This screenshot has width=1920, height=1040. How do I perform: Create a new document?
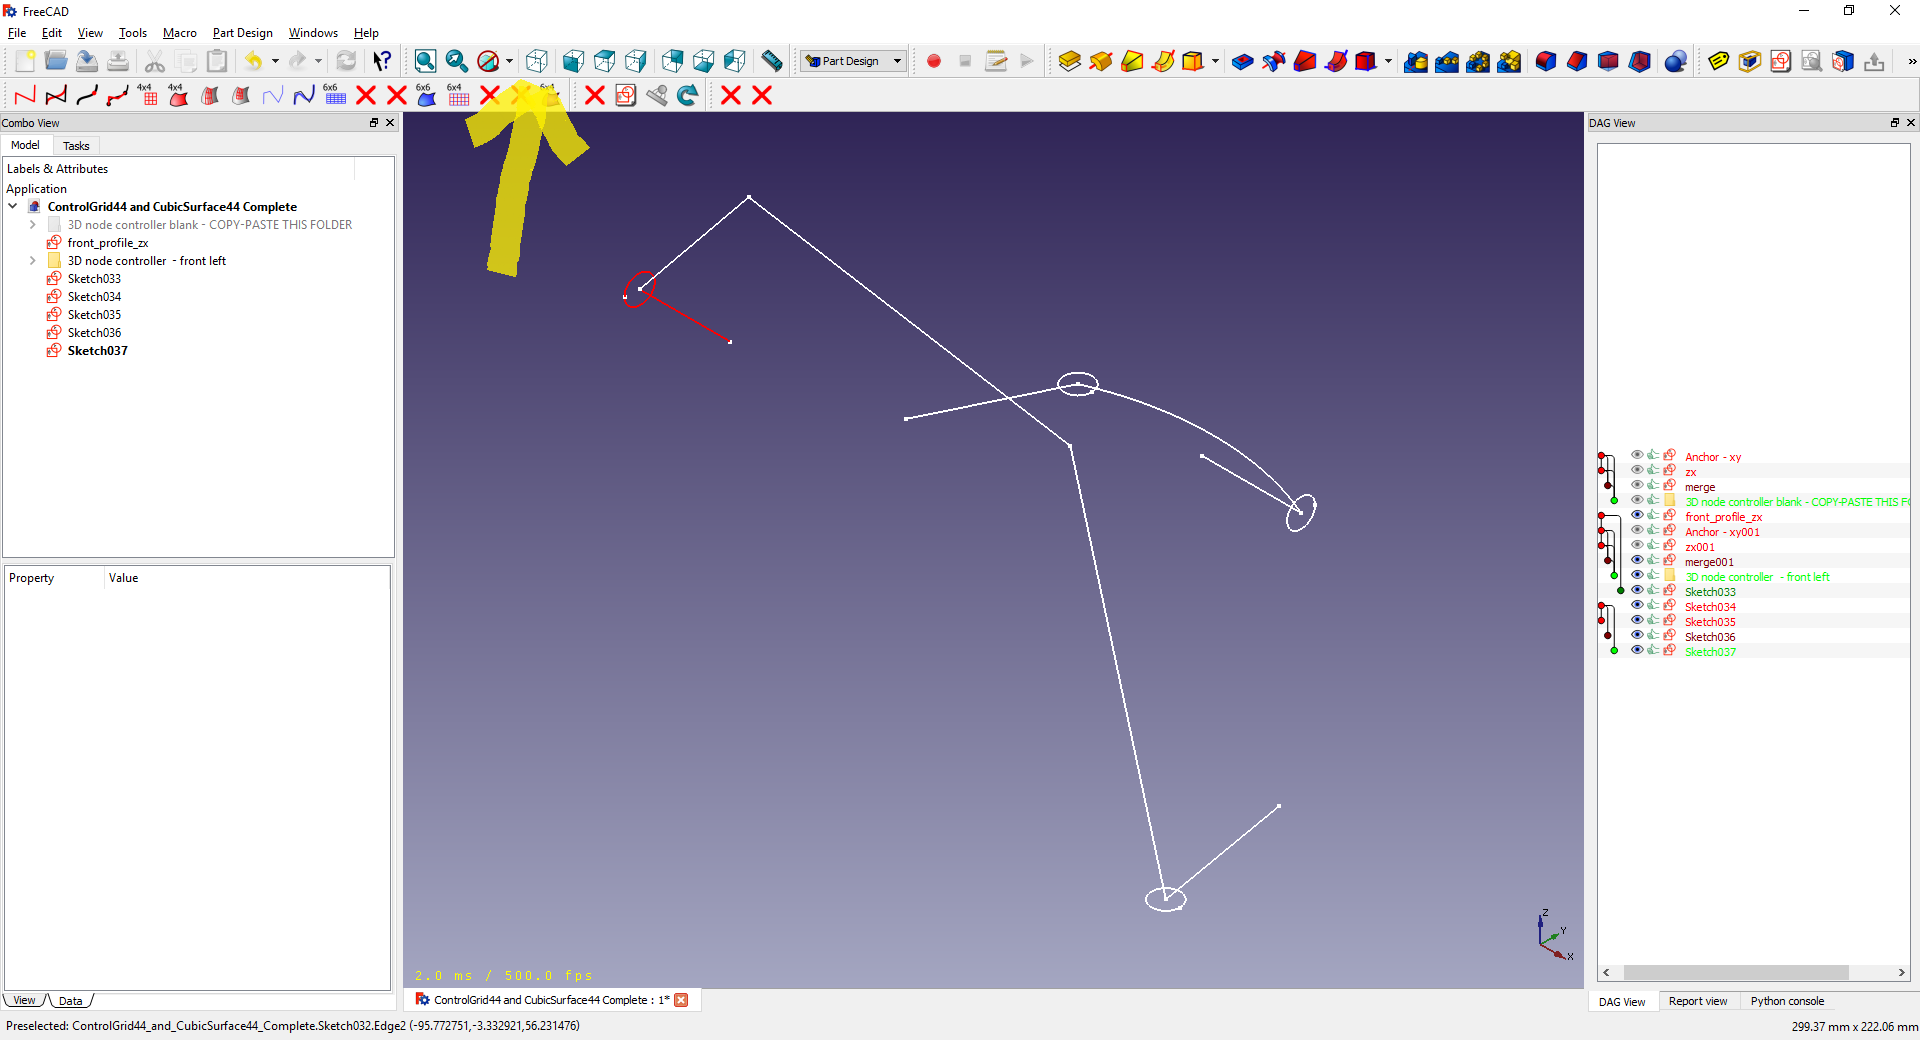(25, 61)
